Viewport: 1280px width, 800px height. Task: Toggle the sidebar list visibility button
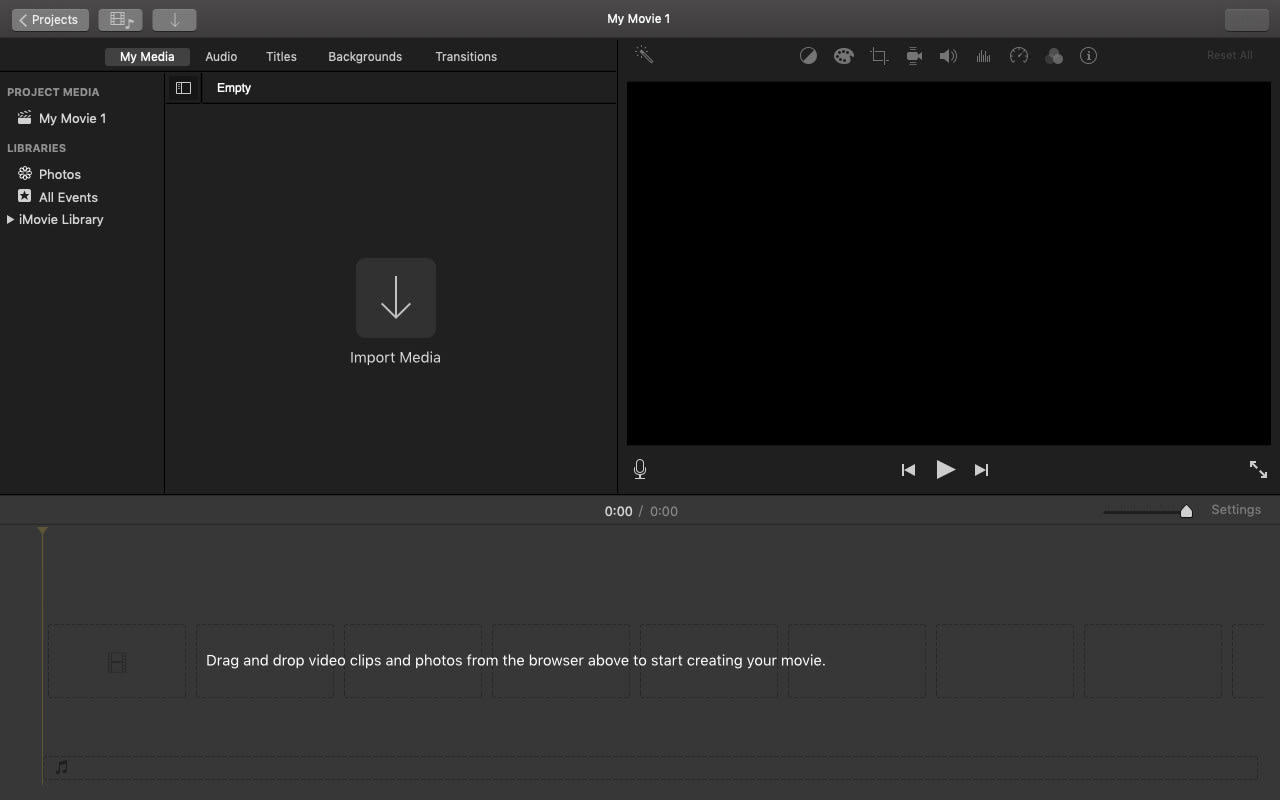(x=183, y=88)
